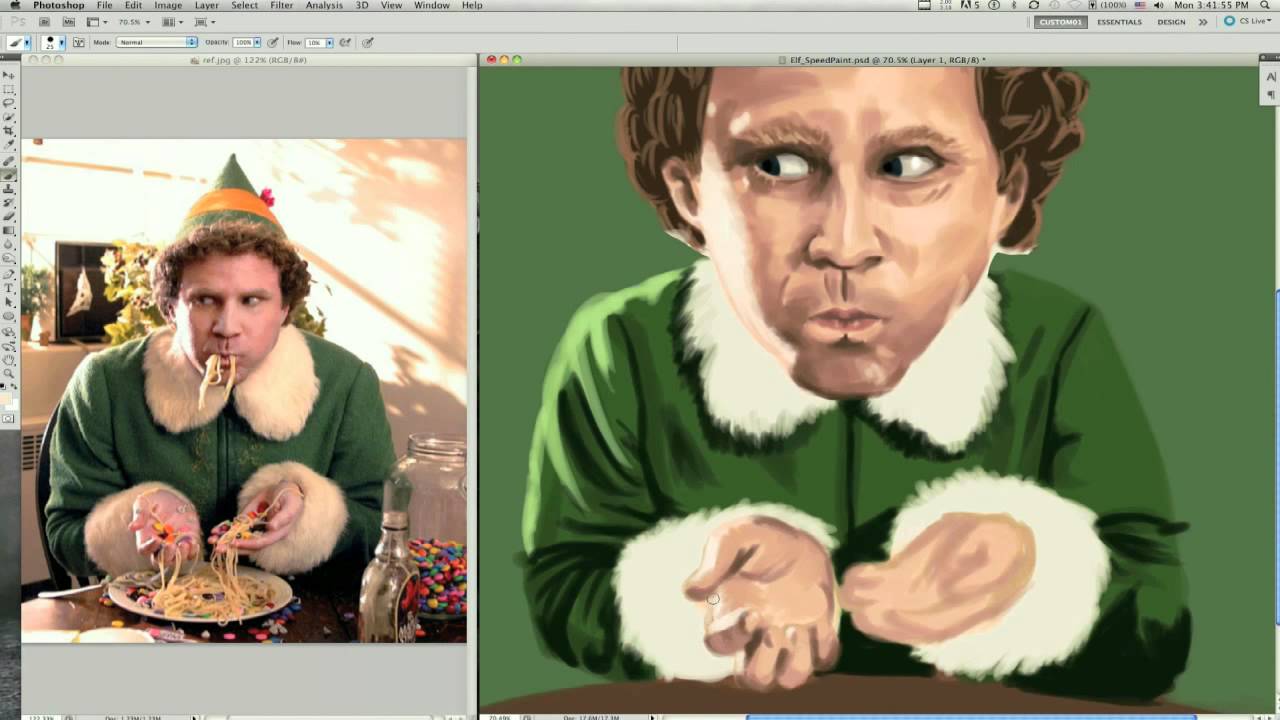This screenshot has width=1280, height=720.
Task: Open Screen Mode dropdown
Action: (x=204, y=22)
